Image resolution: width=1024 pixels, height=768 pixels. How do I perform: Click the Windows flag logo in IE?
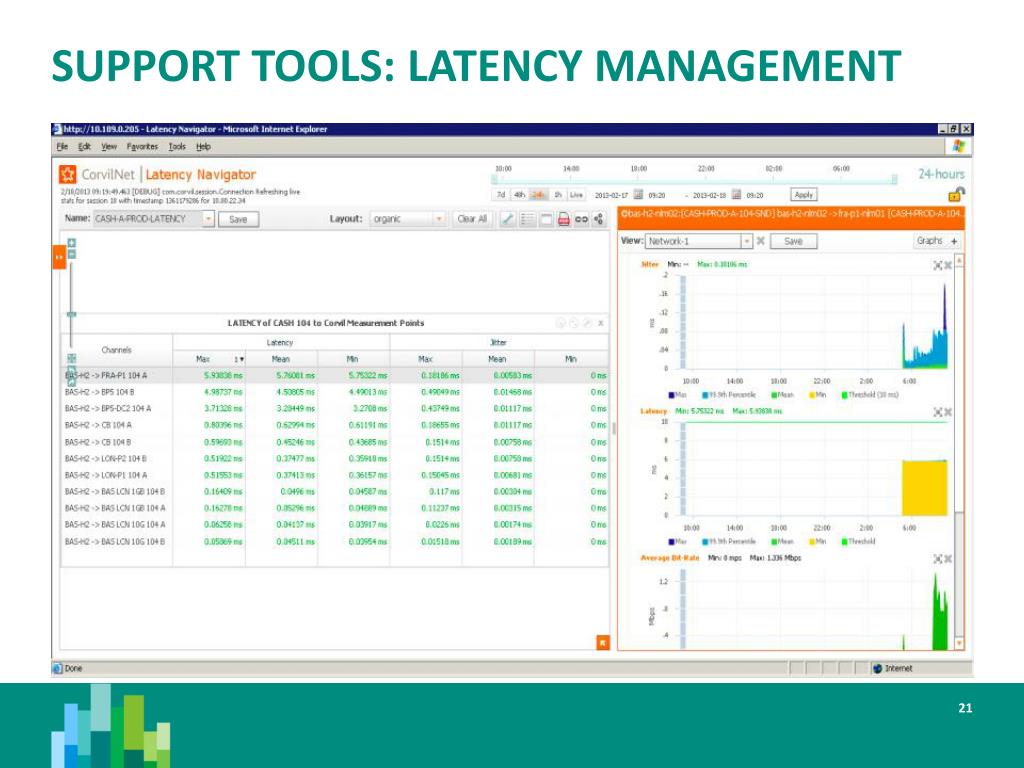[x=959, y=146]
